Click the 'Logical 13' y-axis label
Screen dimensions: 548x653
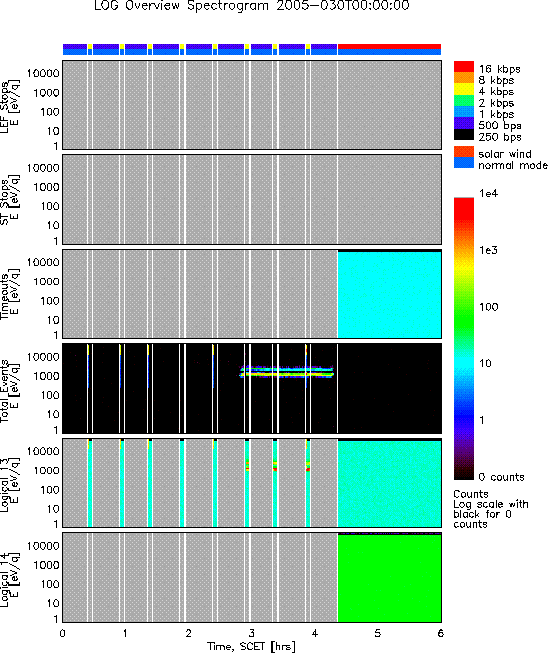click(x=5, y=485)
